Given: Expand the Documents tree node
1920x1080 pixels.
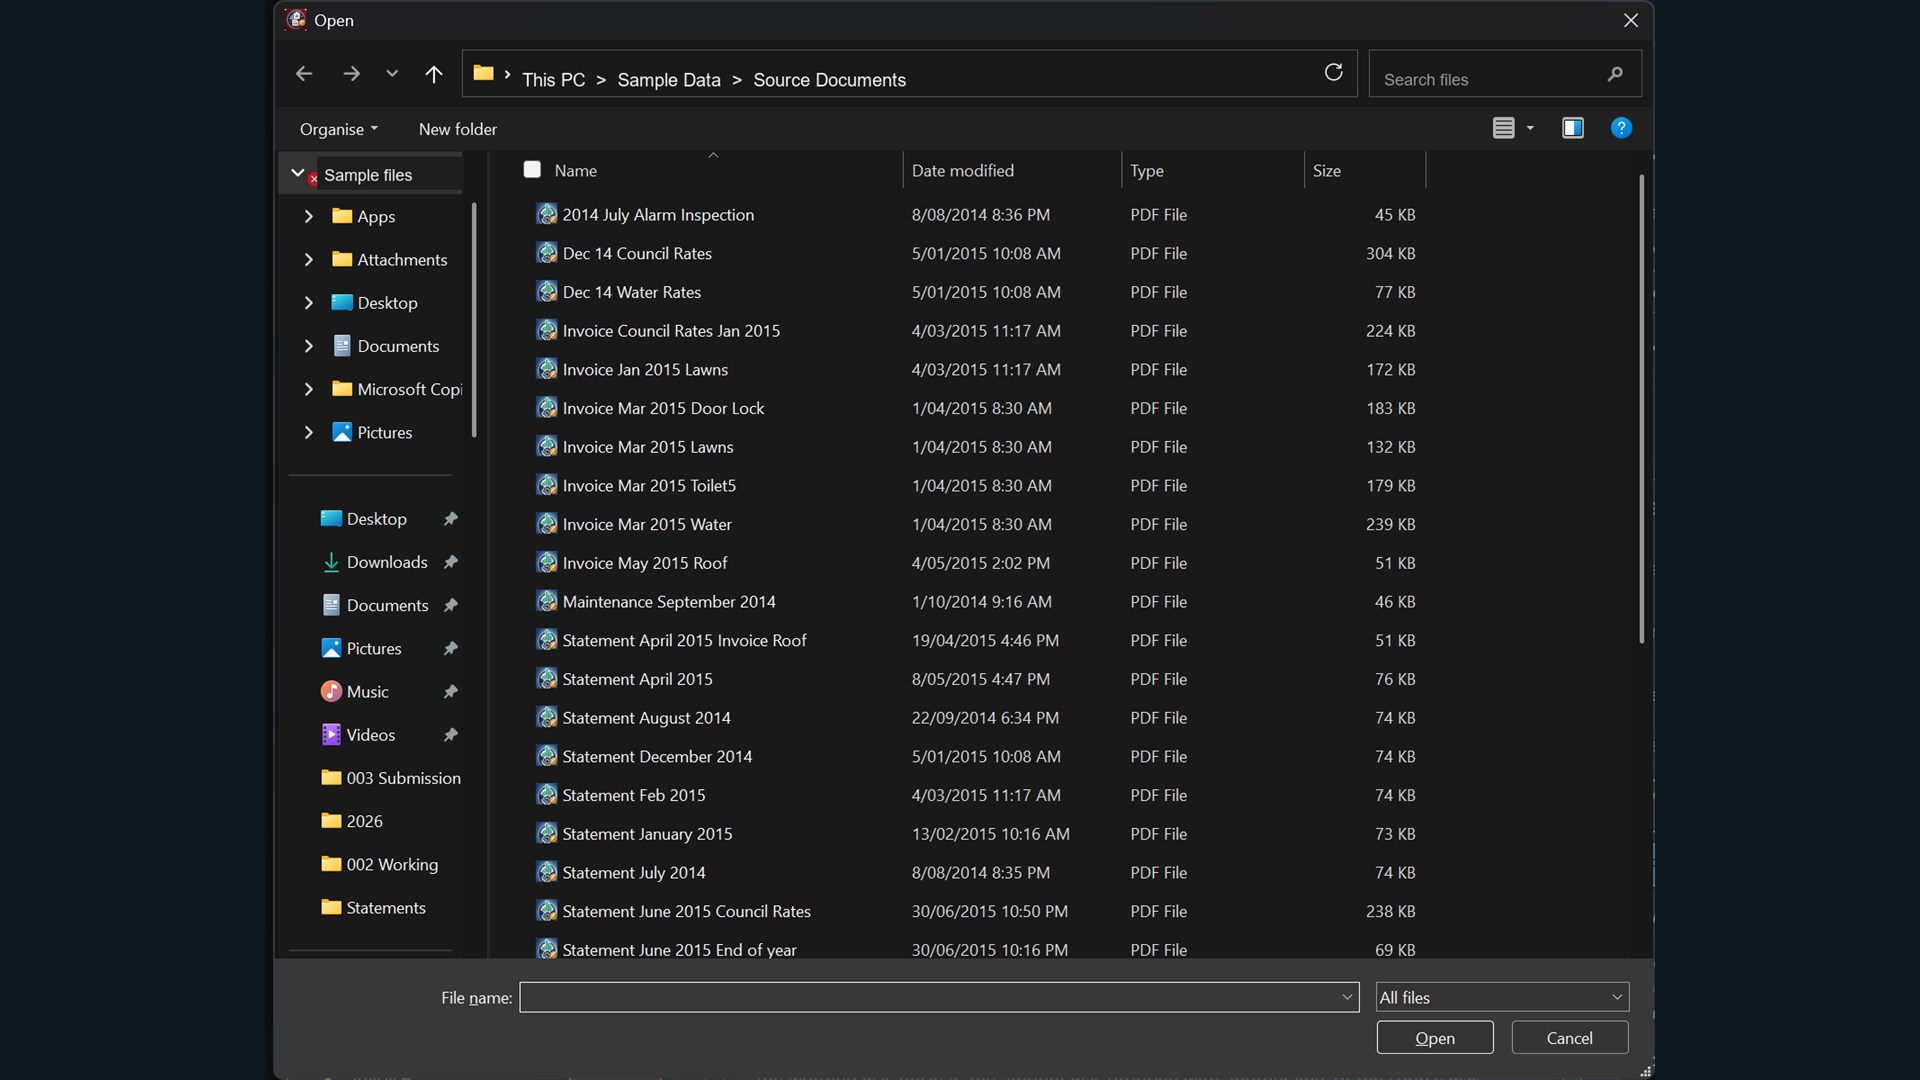Looking at the screenshot, I should coord(308,346).
